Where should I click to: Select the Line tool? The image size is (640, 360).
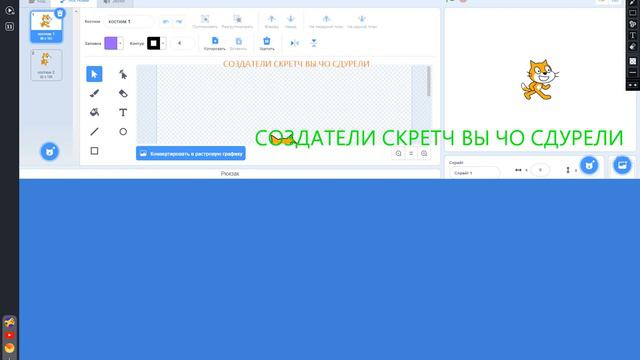click(x=94, y=131)
